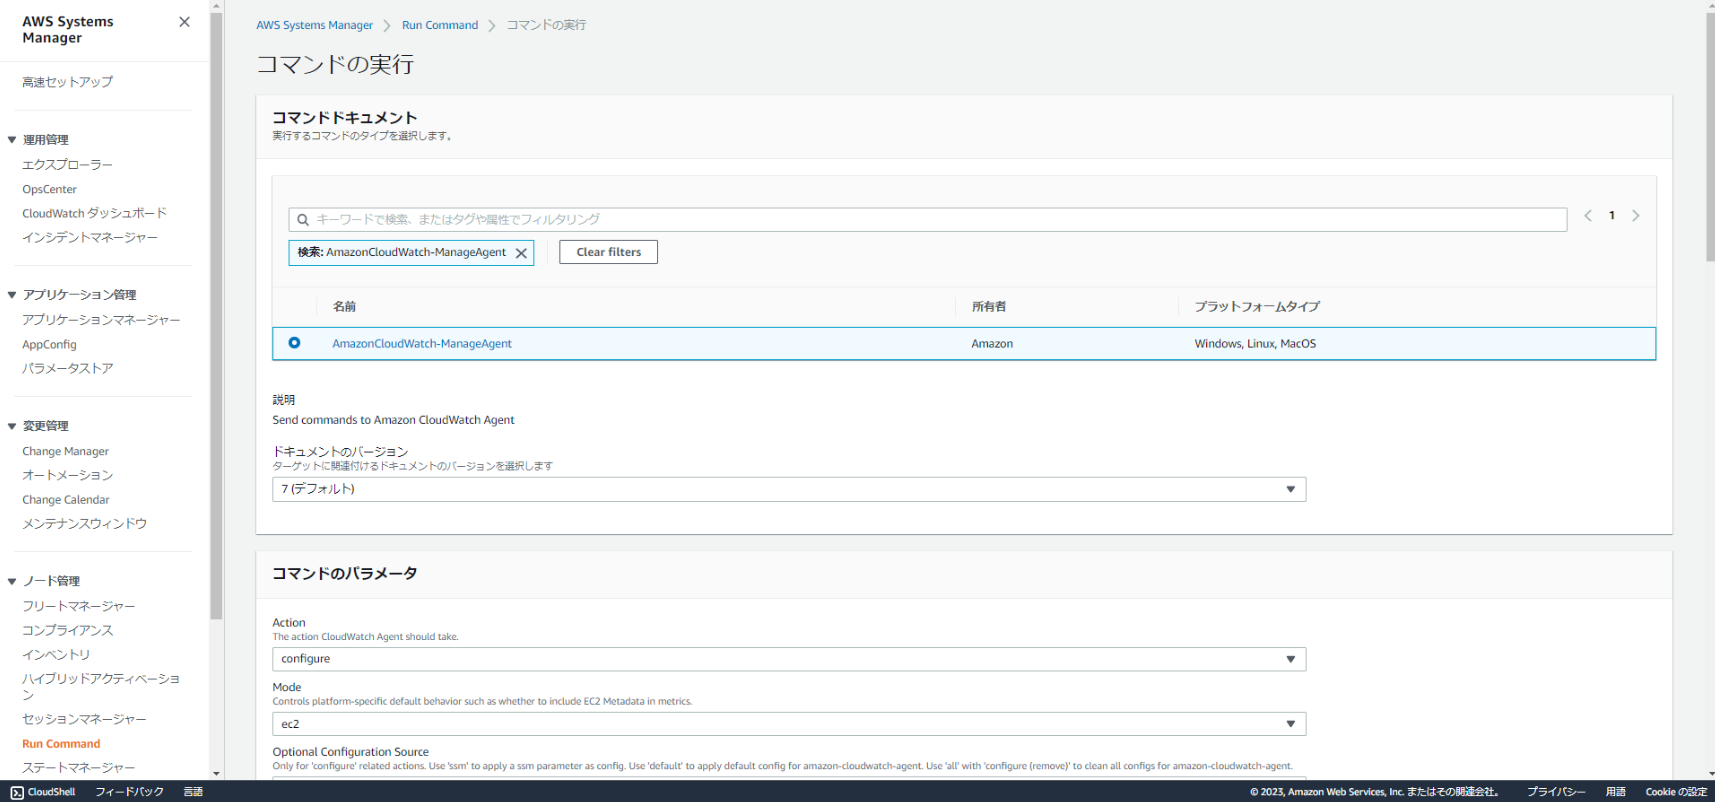Open コンプライアンス in sidebar
Screen dimensions: 1715x802
[67, 630]
